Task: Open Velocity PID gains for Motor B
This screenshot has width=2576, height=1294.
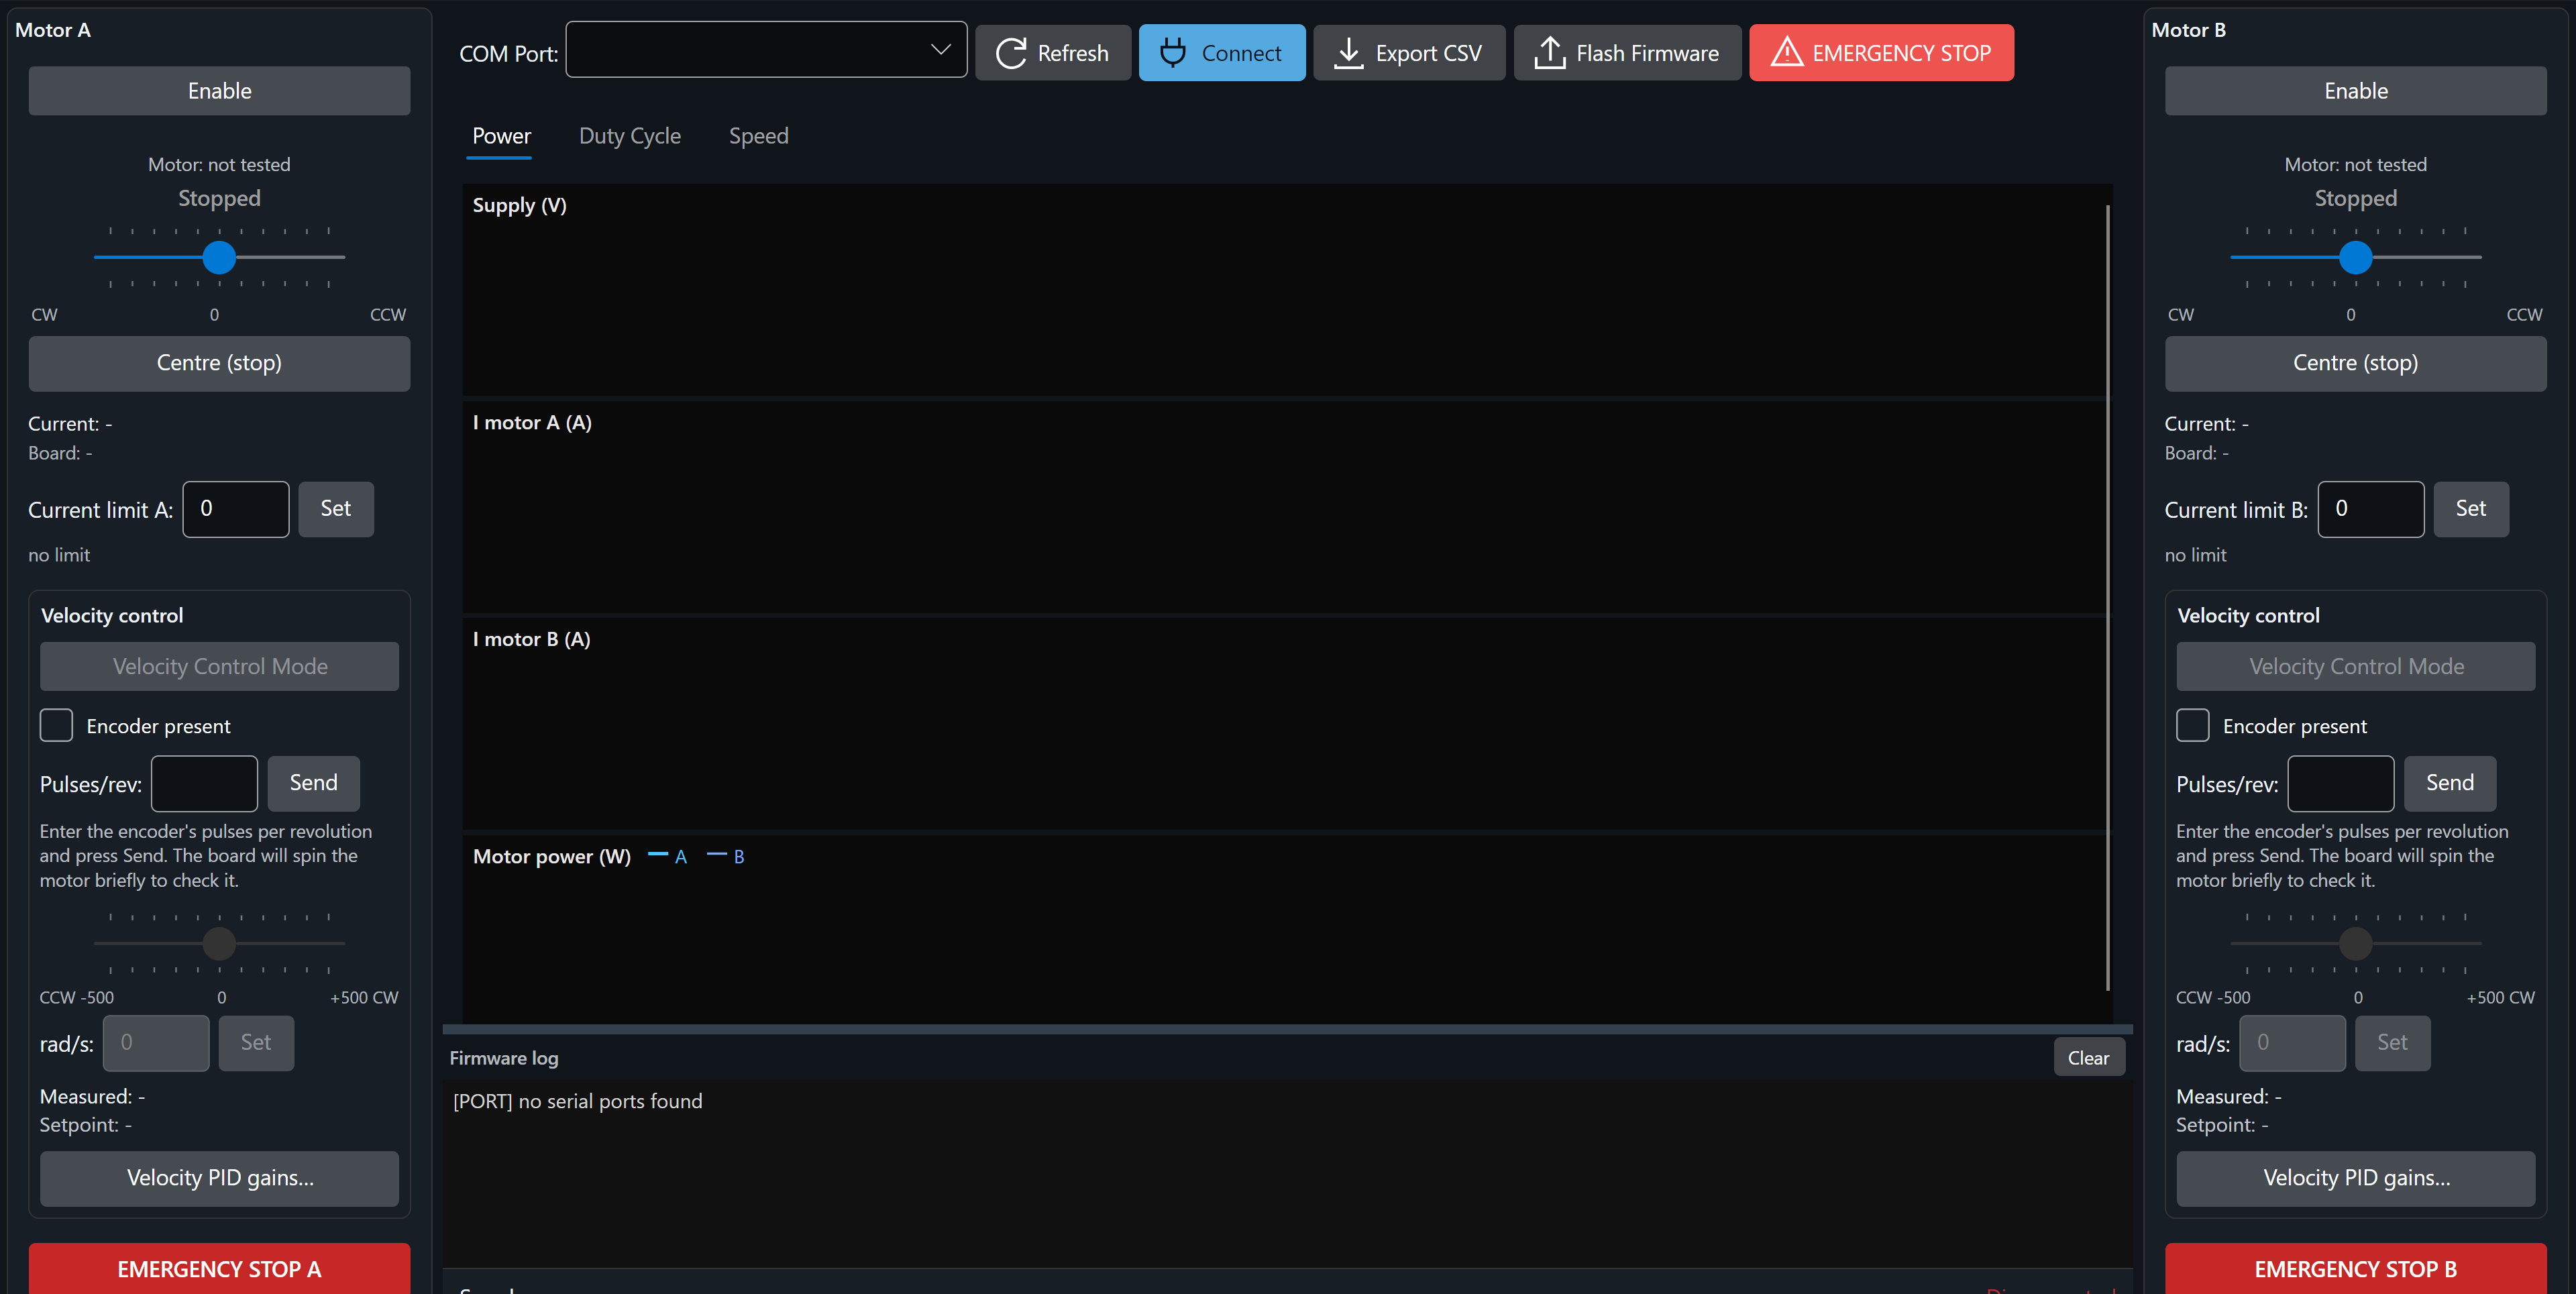Action: [2355, 1178]
